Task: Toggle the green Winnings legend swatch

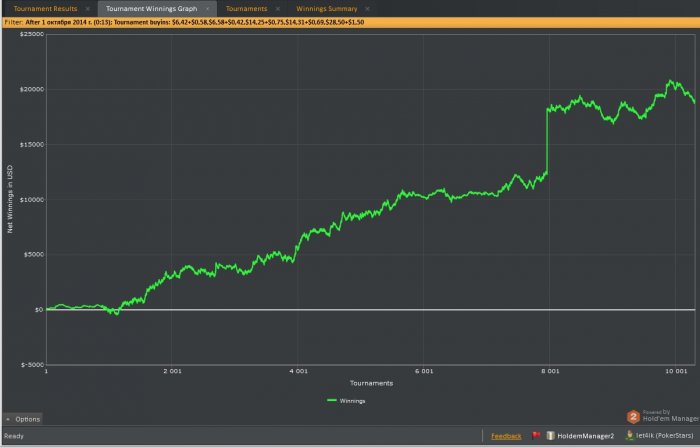Action: point(332,400)
